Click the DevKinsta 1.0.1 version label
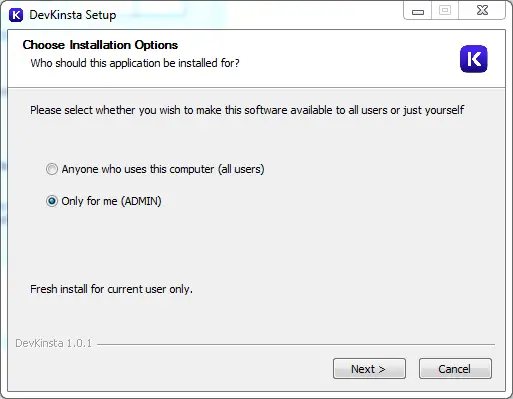Viewport: 513px width, 399px height. coord(53,343)
